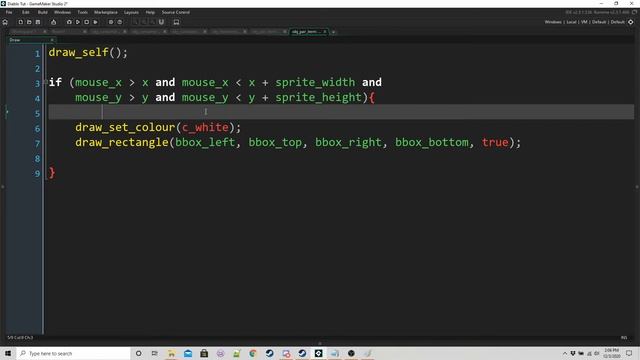Create a new project using toolbar icon
The width and height of the screenshot is (640, 360).
21,22
